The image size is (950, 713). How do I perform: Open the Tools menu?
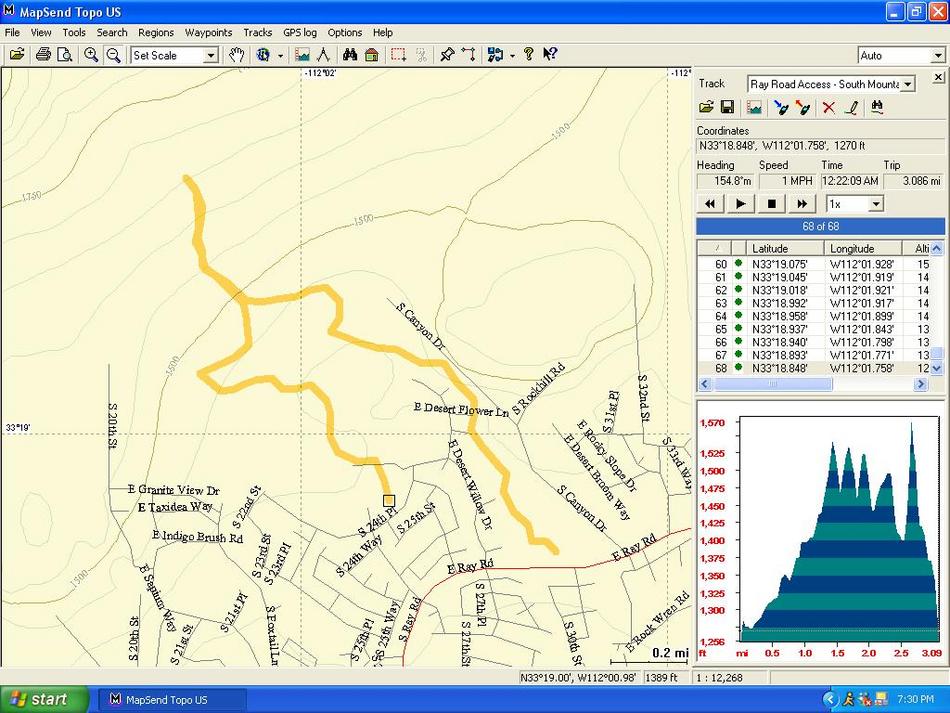coord(74,33)
